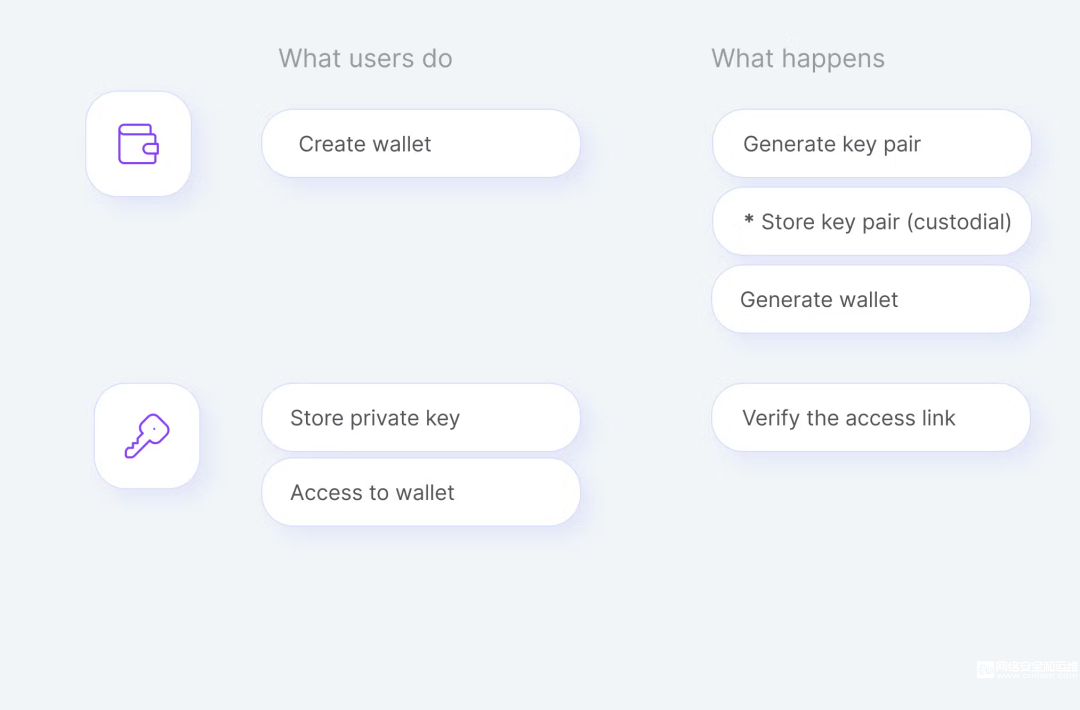
Task: Select the Generate wallet pill
Action: (x=871, y=300)
